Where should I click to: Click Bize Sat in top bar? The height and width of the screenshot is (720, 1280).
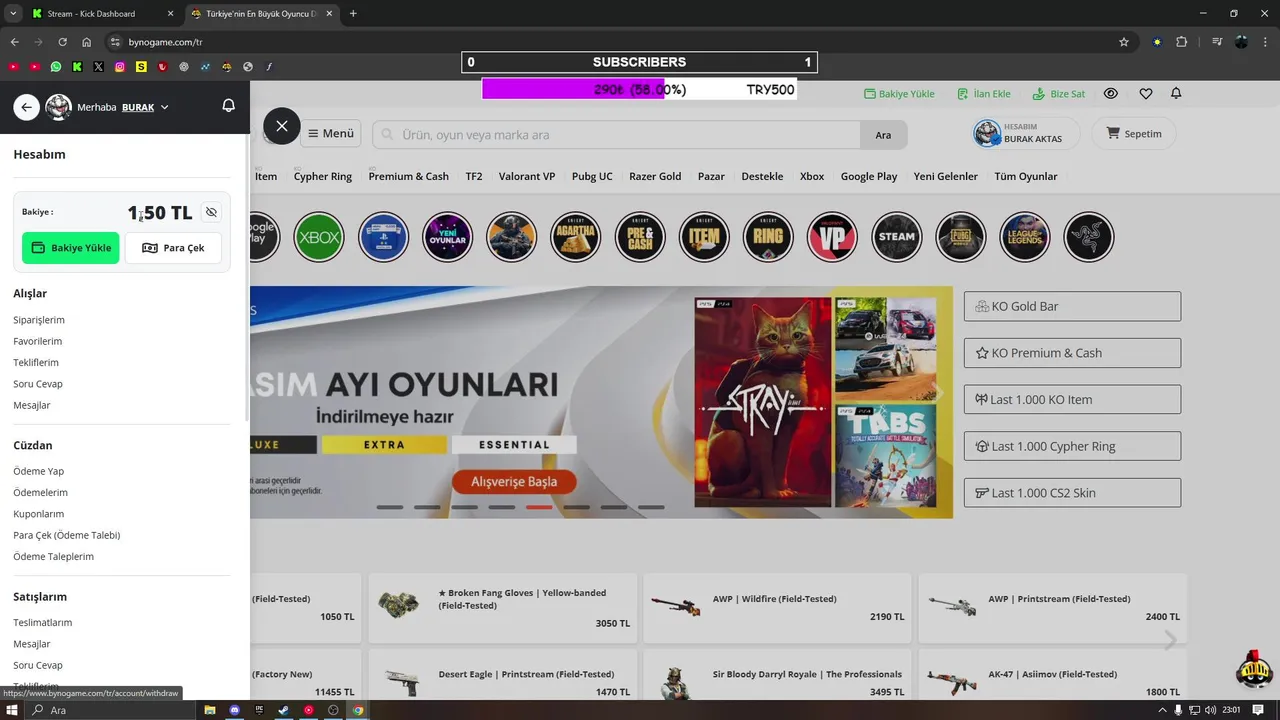point(1059,94)
